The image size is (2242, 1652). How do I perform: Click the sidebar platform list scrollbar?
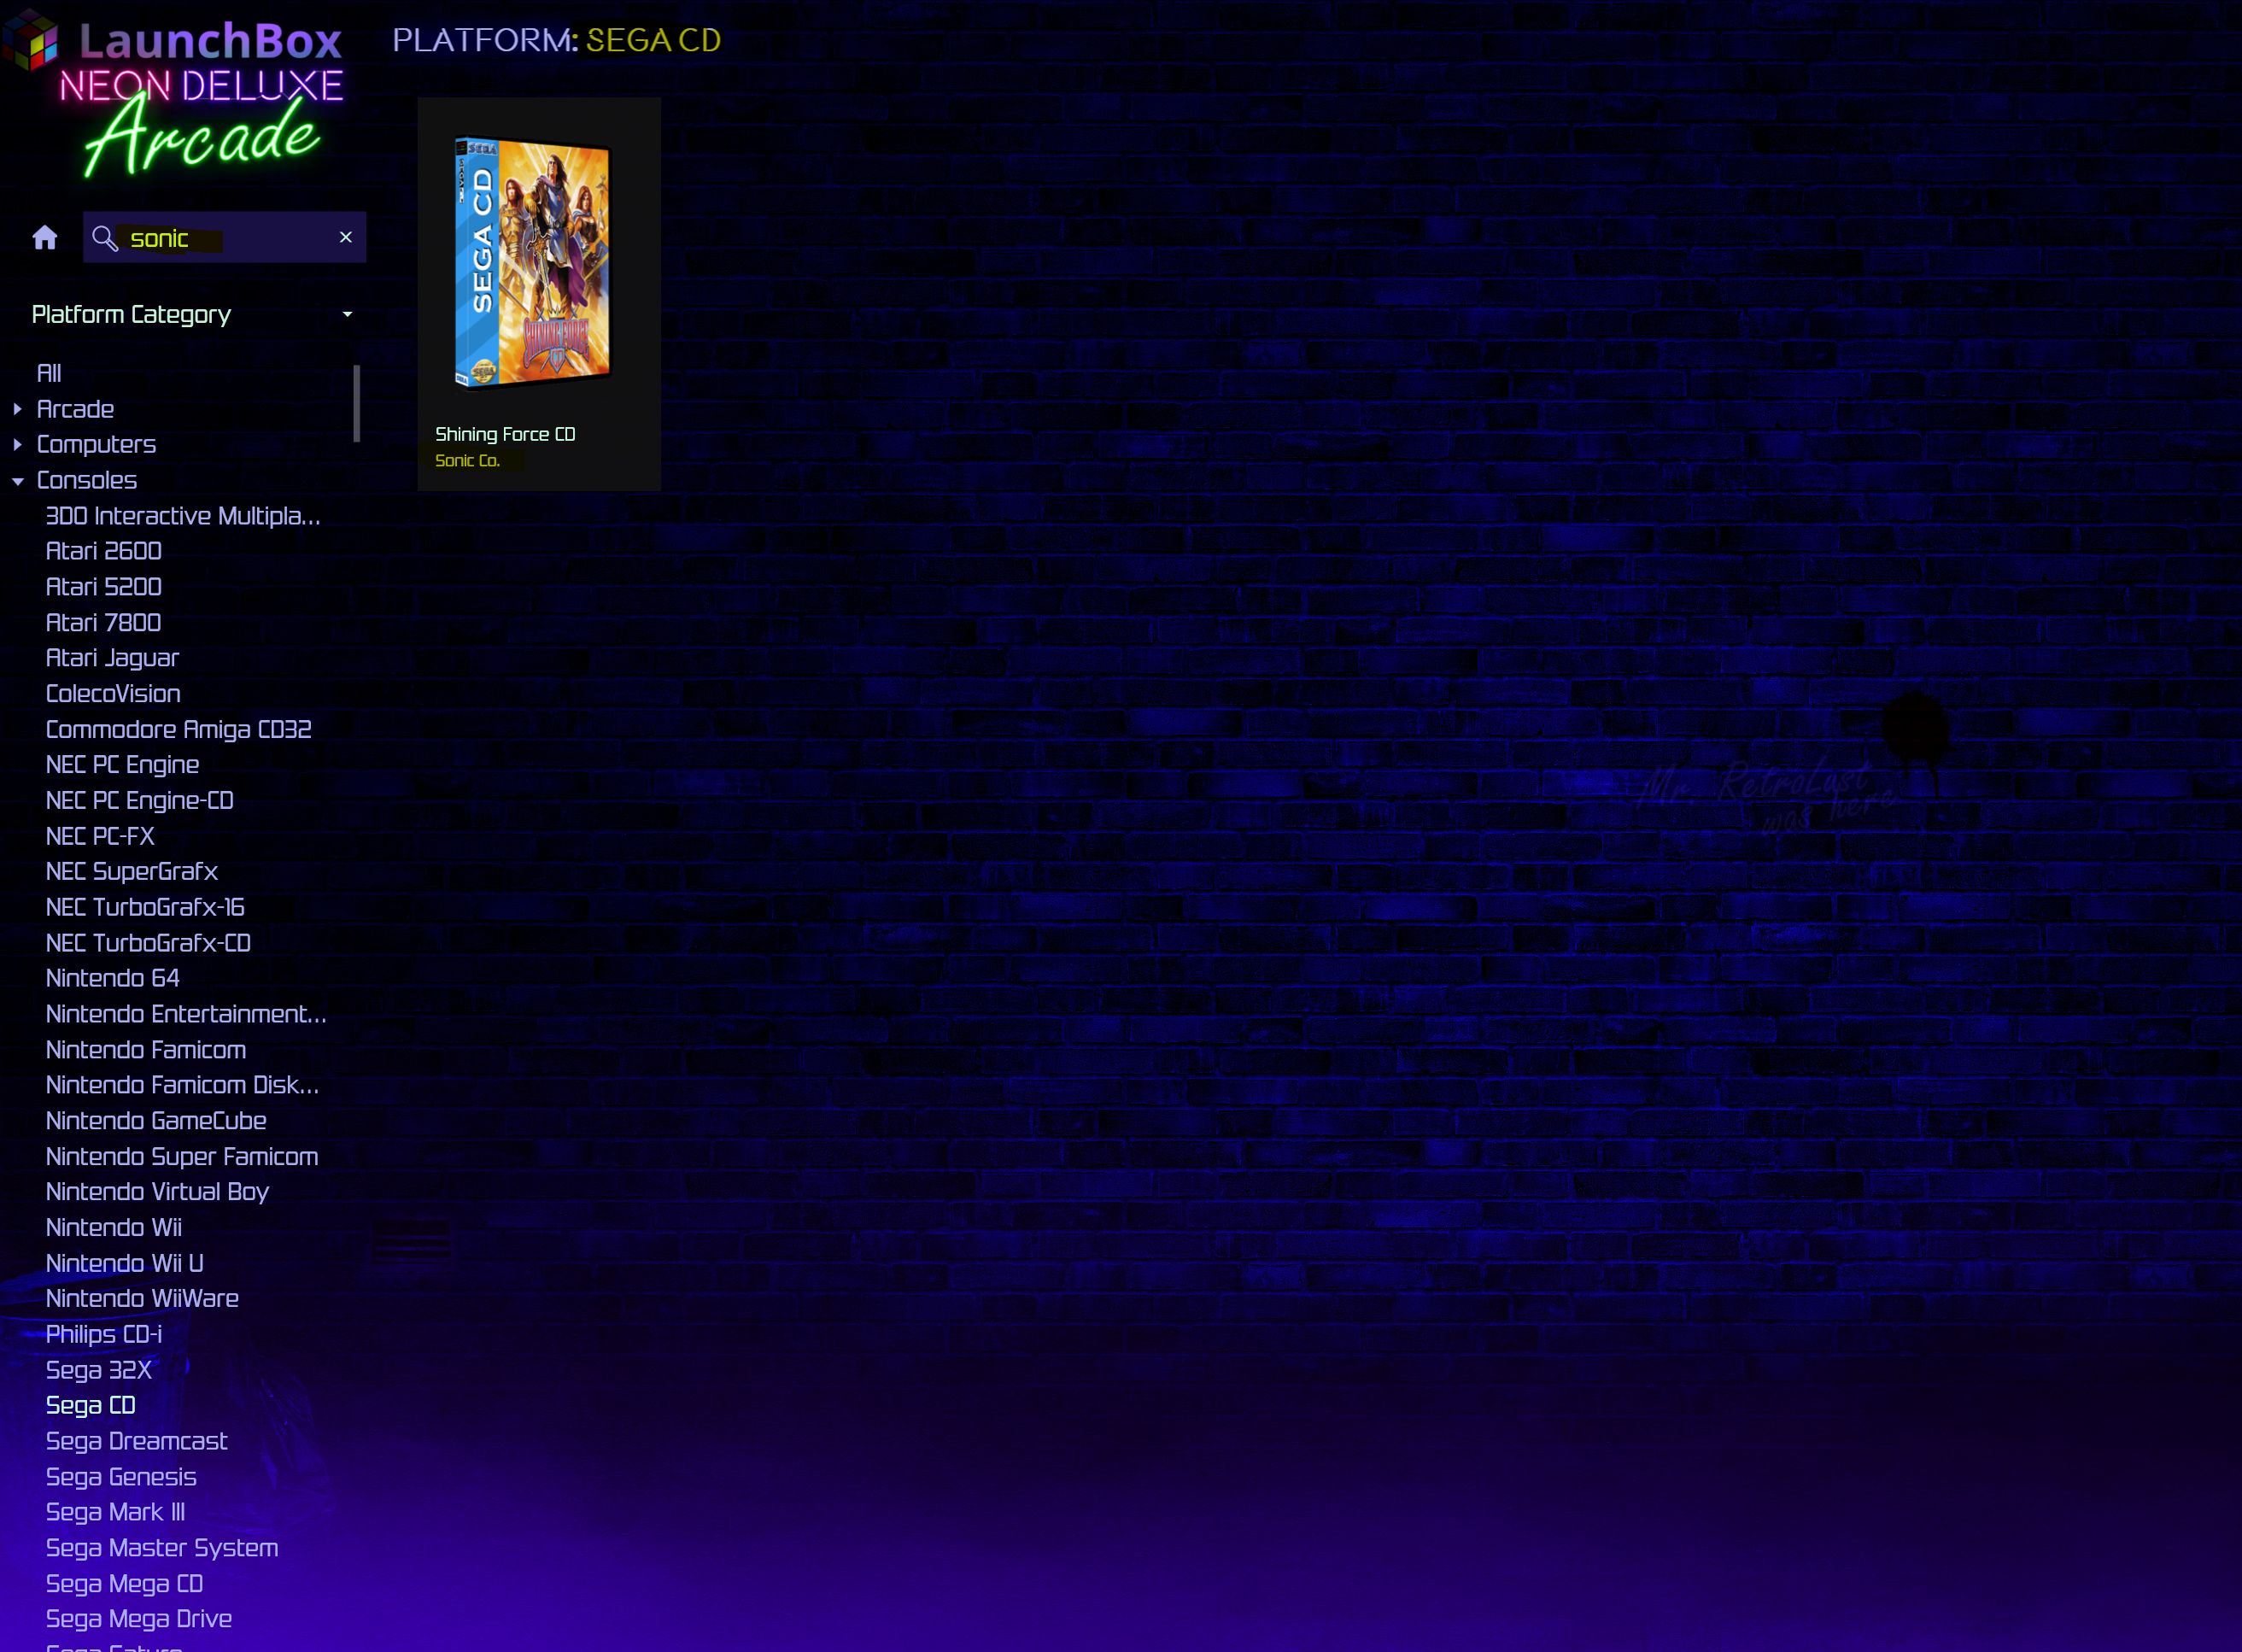[357, 404]
